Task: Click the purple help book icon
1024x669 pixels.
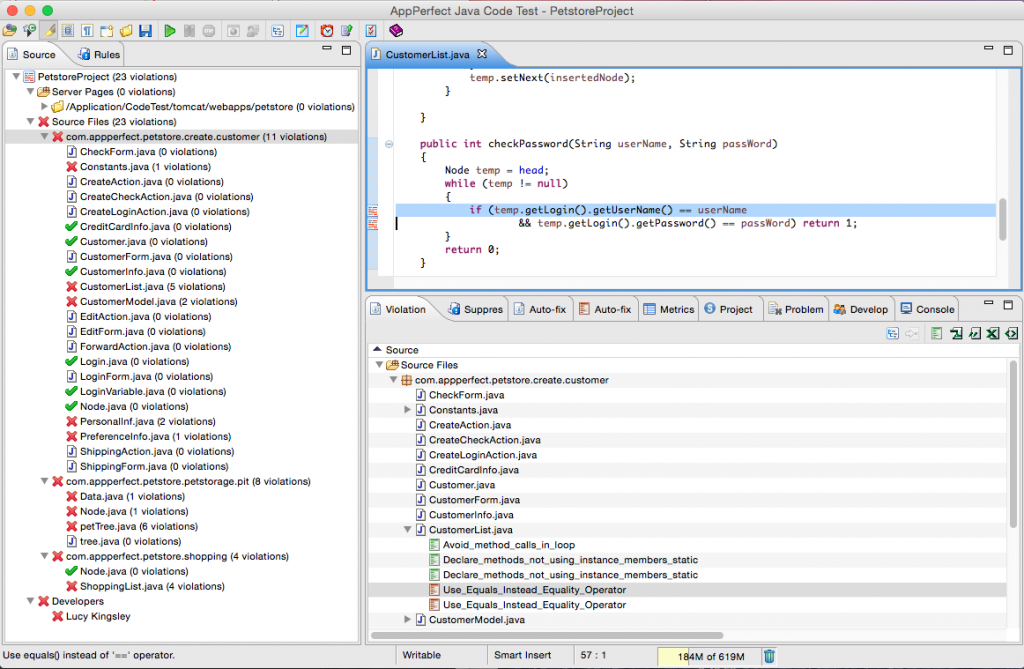Action: pos(396,31)
